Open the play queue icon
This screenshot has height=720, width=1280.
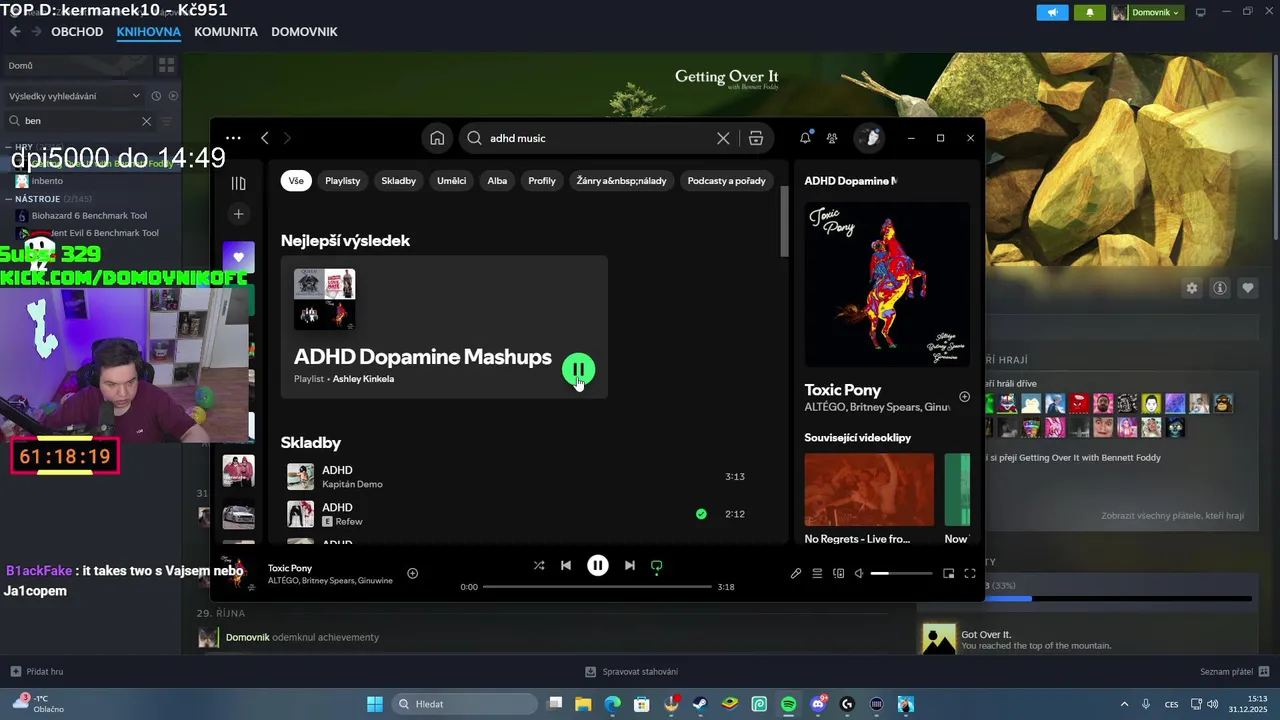click(817, 573)
